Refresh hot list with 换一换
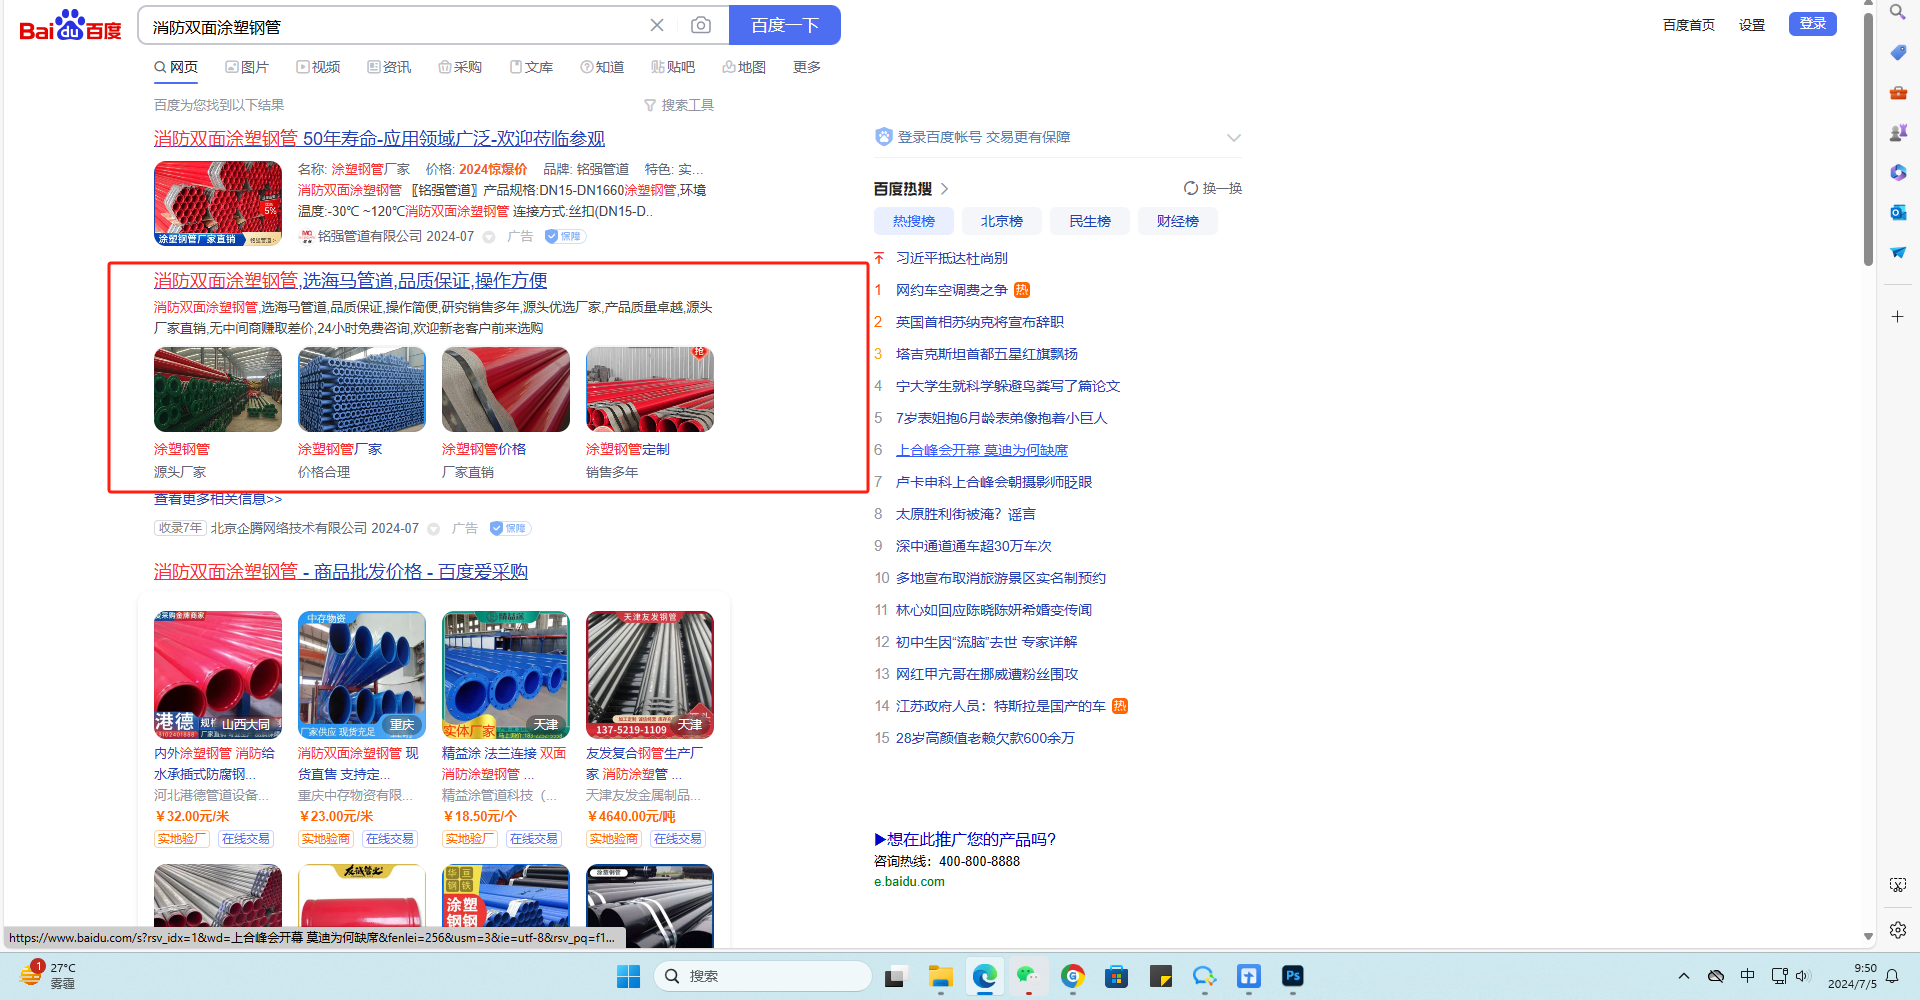The height and width of the screenshot is (1000, 1920). [1213, 188]
